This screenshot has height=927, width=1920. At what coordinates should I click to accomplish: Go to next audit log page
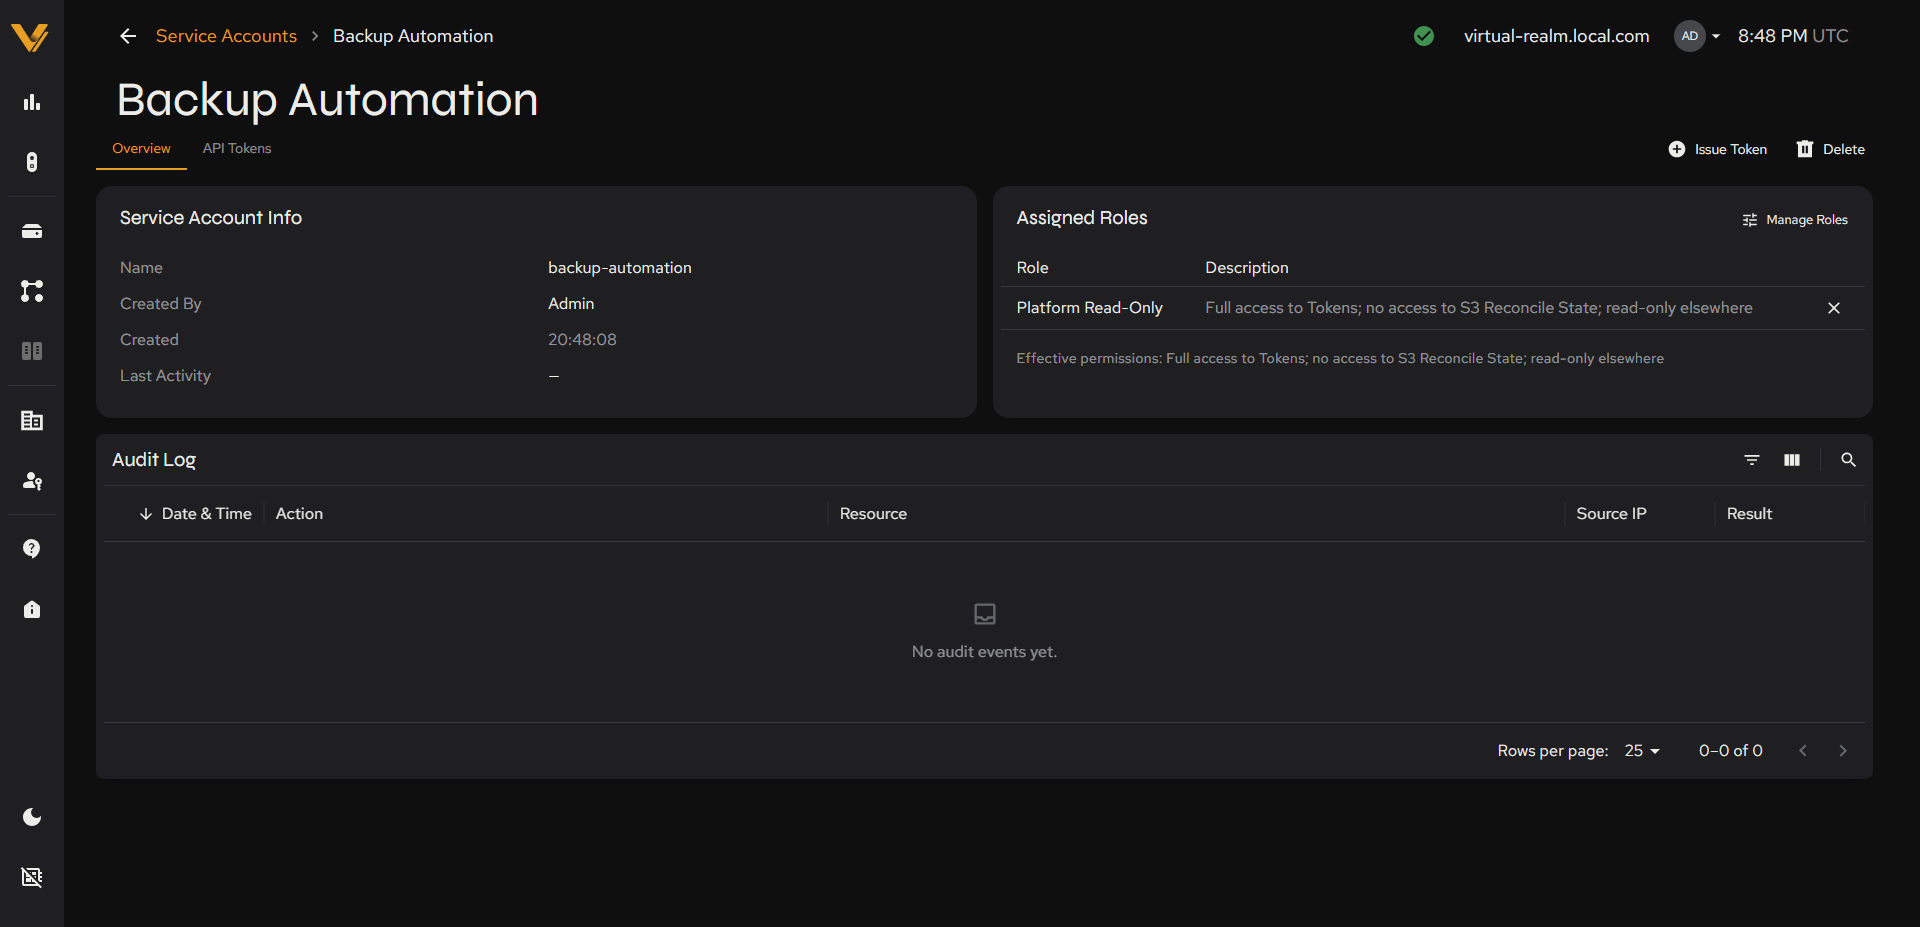1843,751
